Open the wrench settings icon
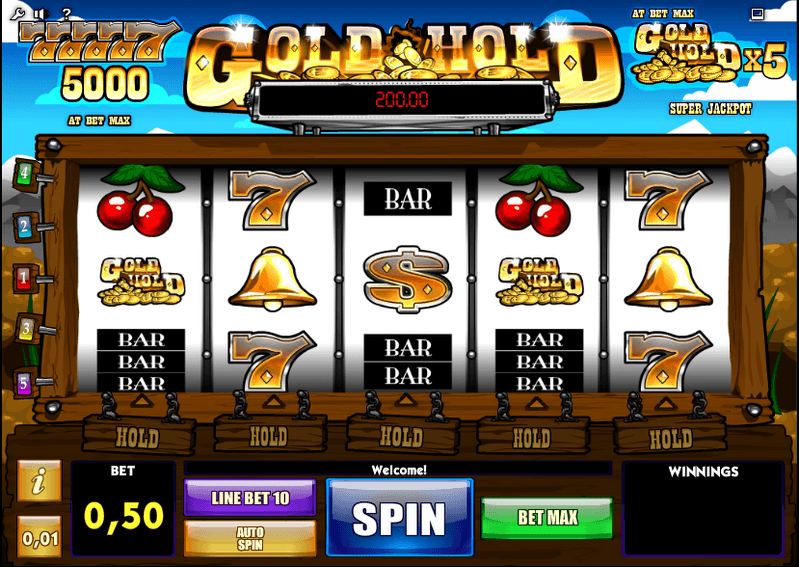 coord(18,14)
